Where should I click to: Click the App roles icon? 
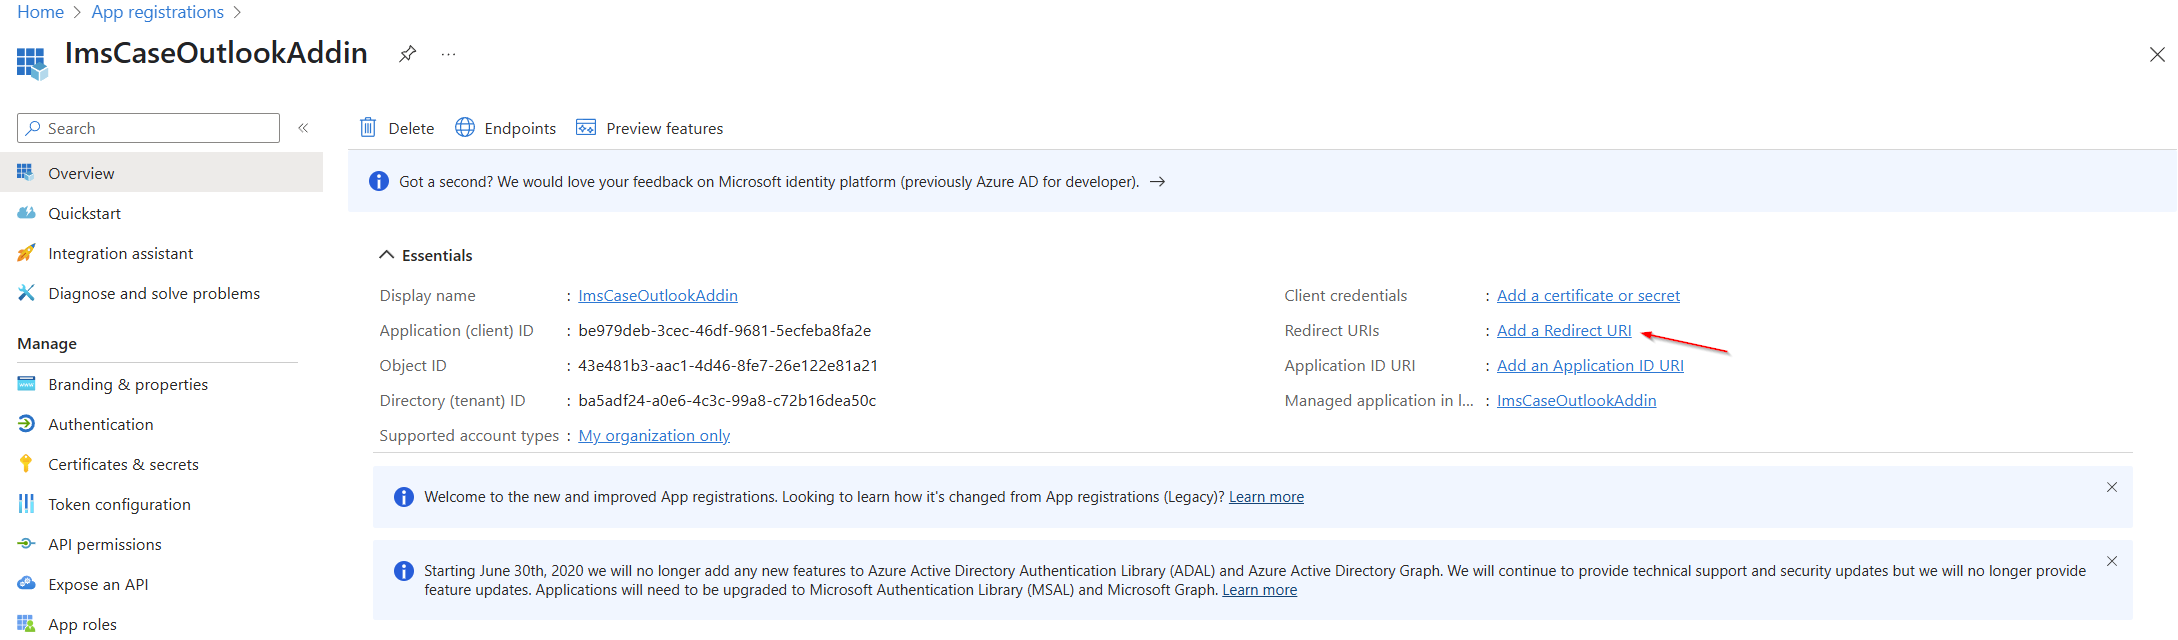coord(26,623)
